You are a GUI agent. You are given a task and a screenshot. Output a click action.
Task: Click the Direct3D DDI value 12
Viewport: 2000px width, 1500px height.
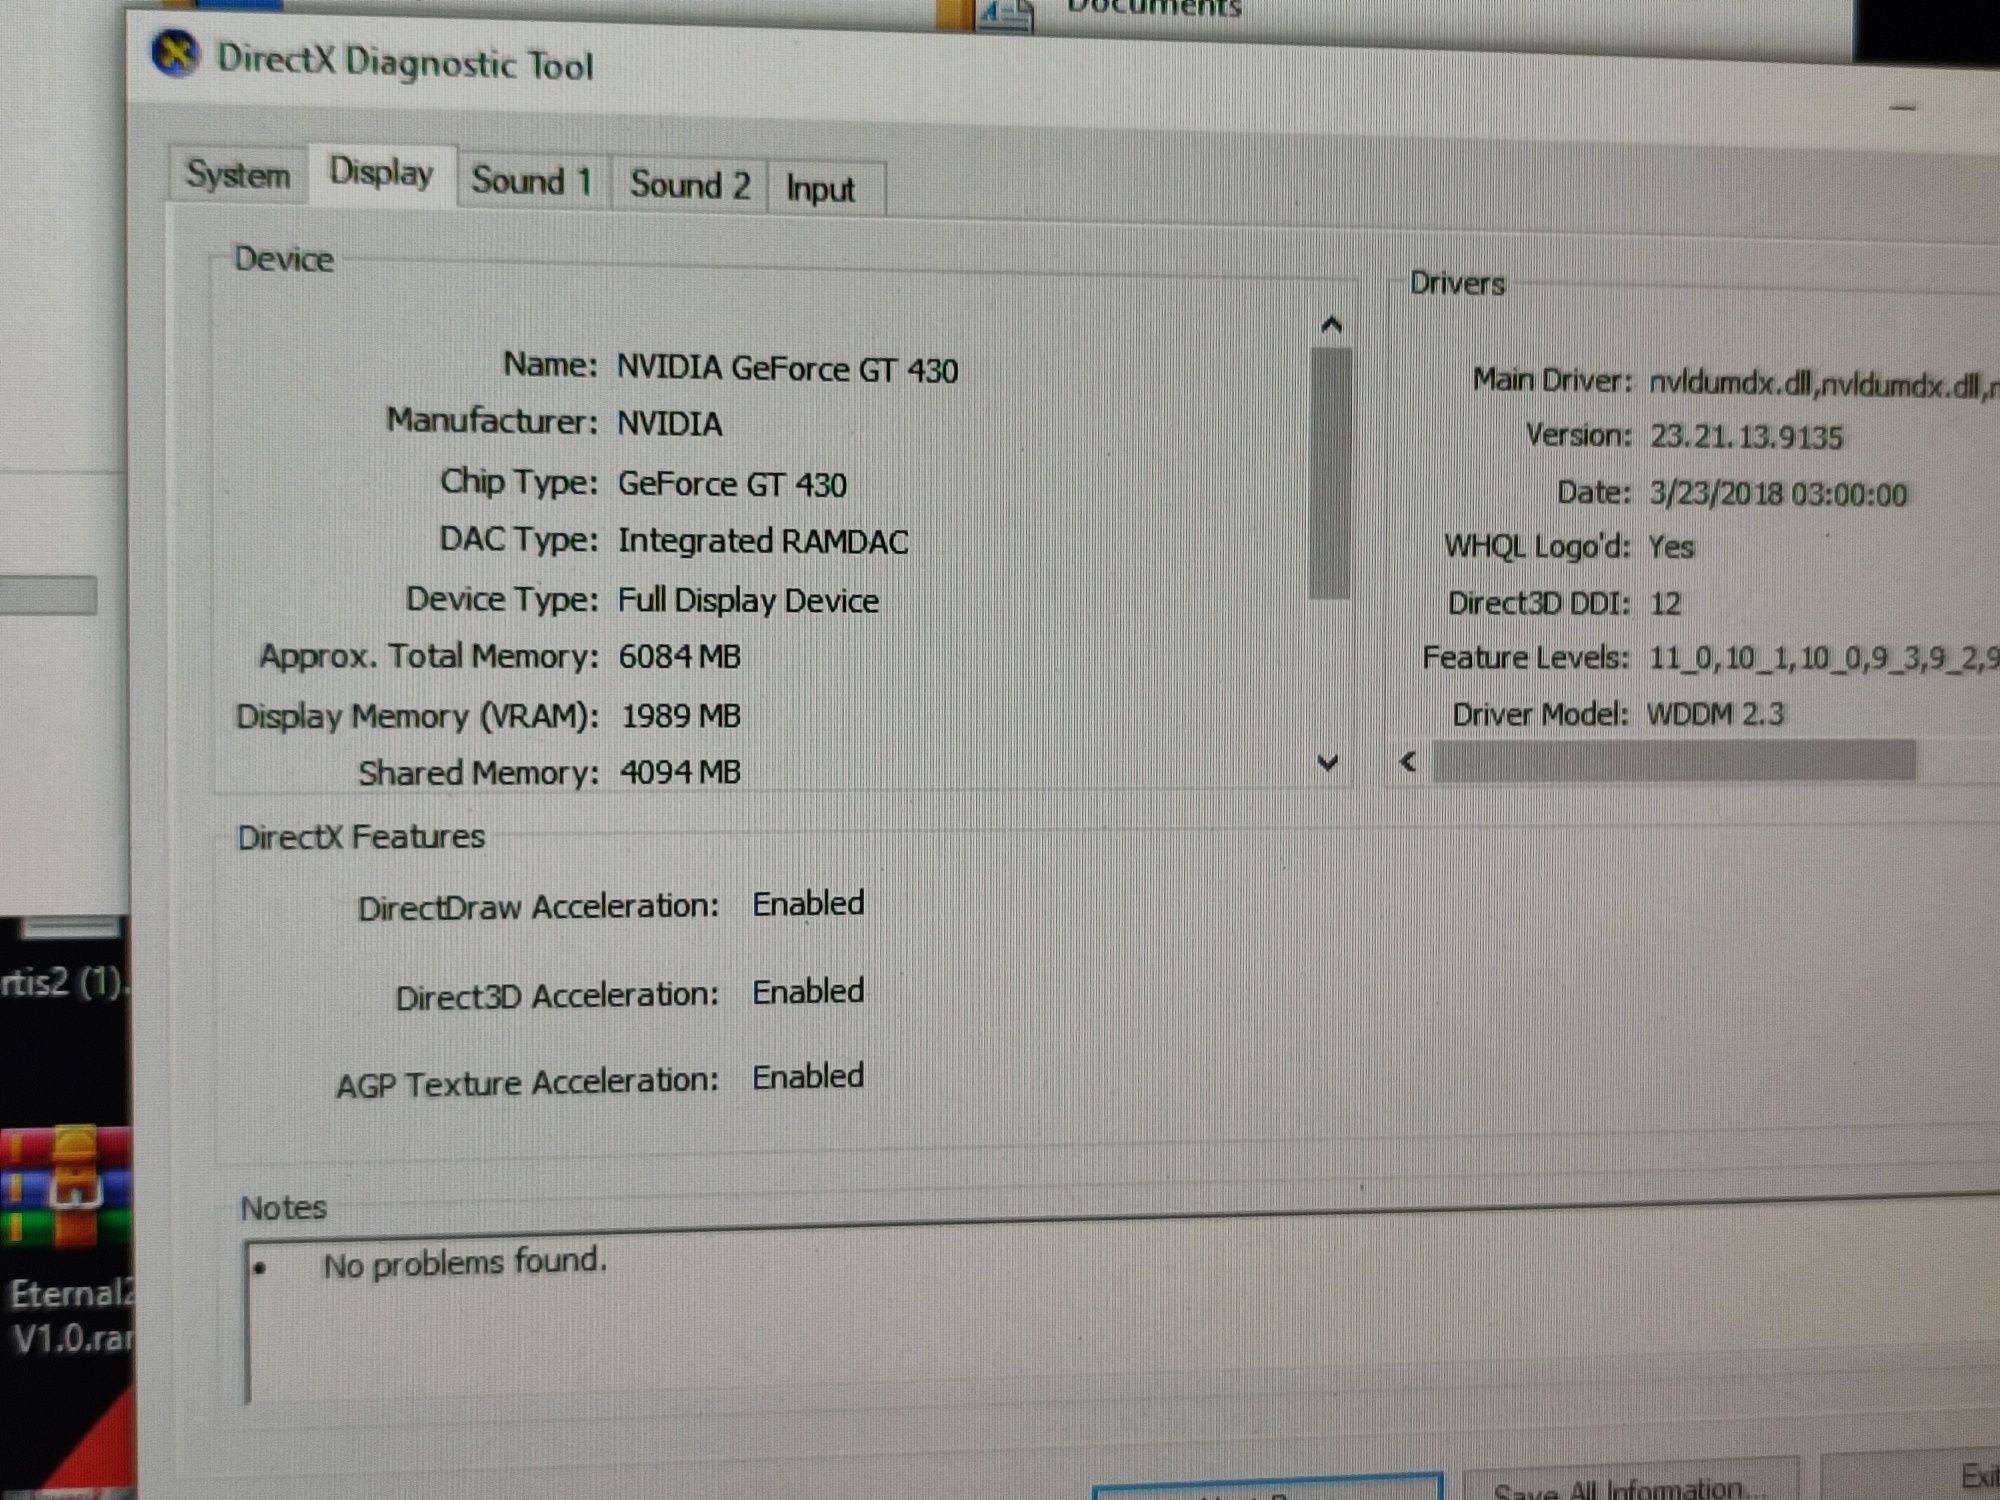coord(1665,603)
